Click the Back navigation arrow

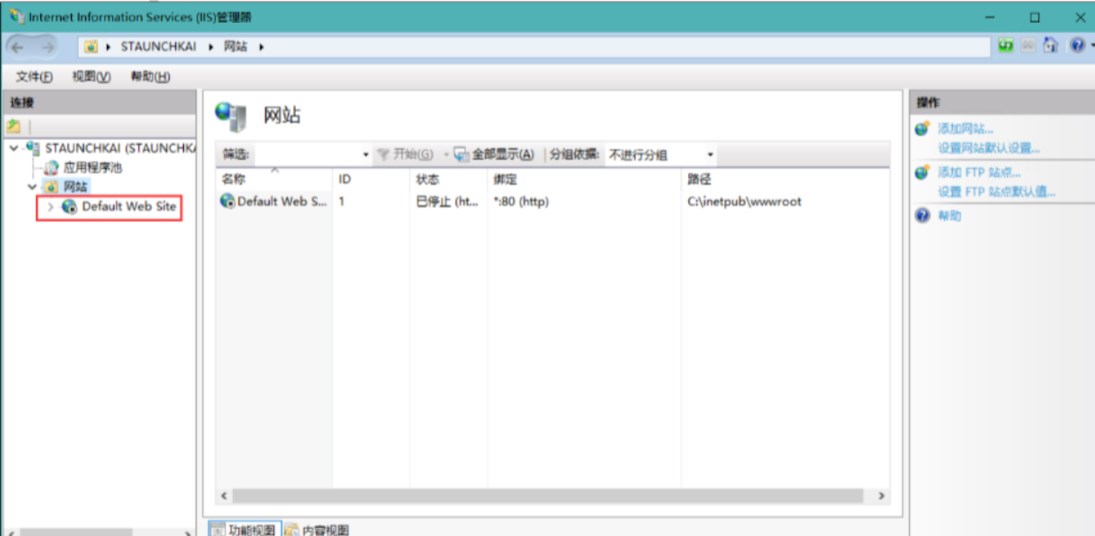[x=18, y=47]
